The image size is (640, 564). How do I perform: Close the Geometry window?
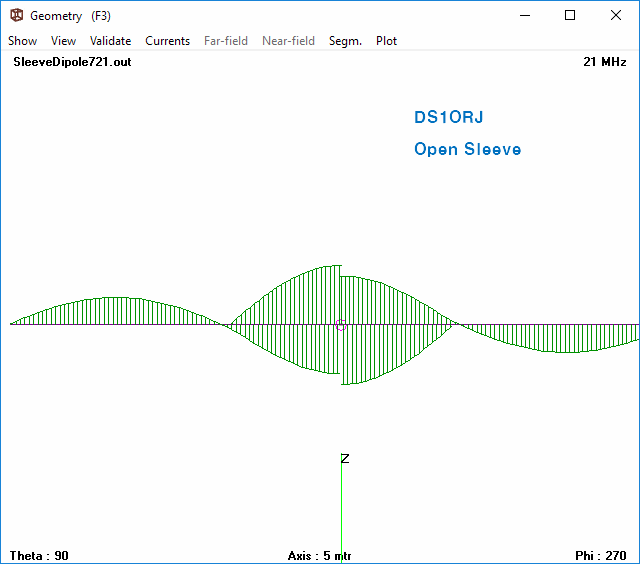point(616,16)
